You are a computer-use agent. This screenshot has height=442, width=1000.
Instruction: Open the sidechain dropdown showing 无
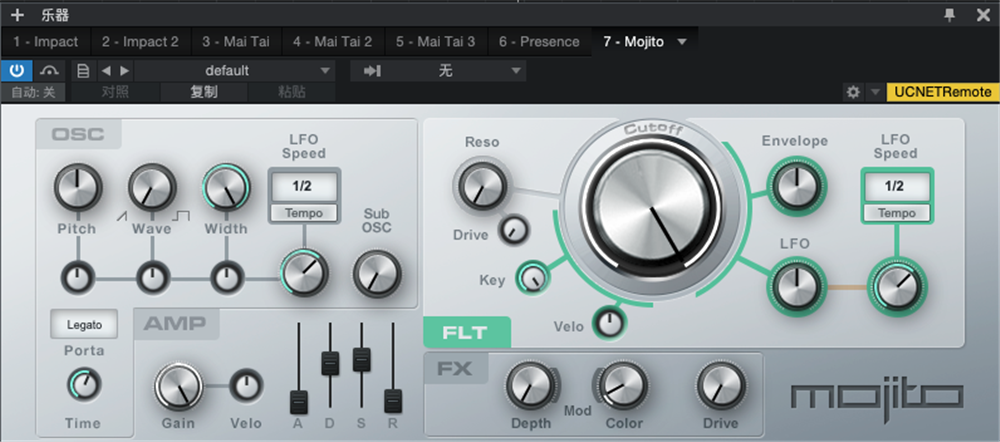(x=453, y=70)
